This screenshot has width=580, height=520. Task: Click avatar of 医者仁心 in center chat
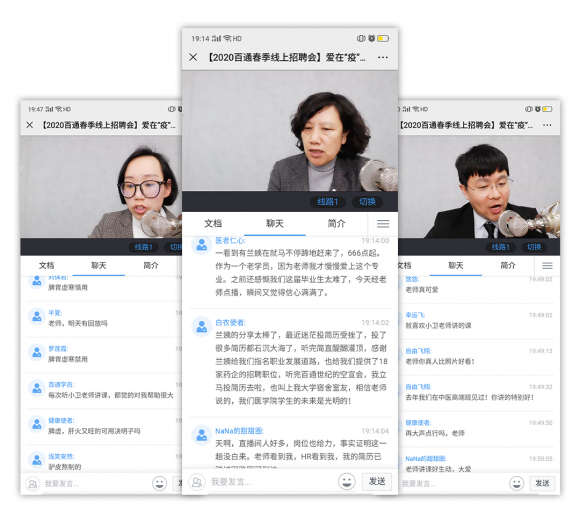(202, 245)
